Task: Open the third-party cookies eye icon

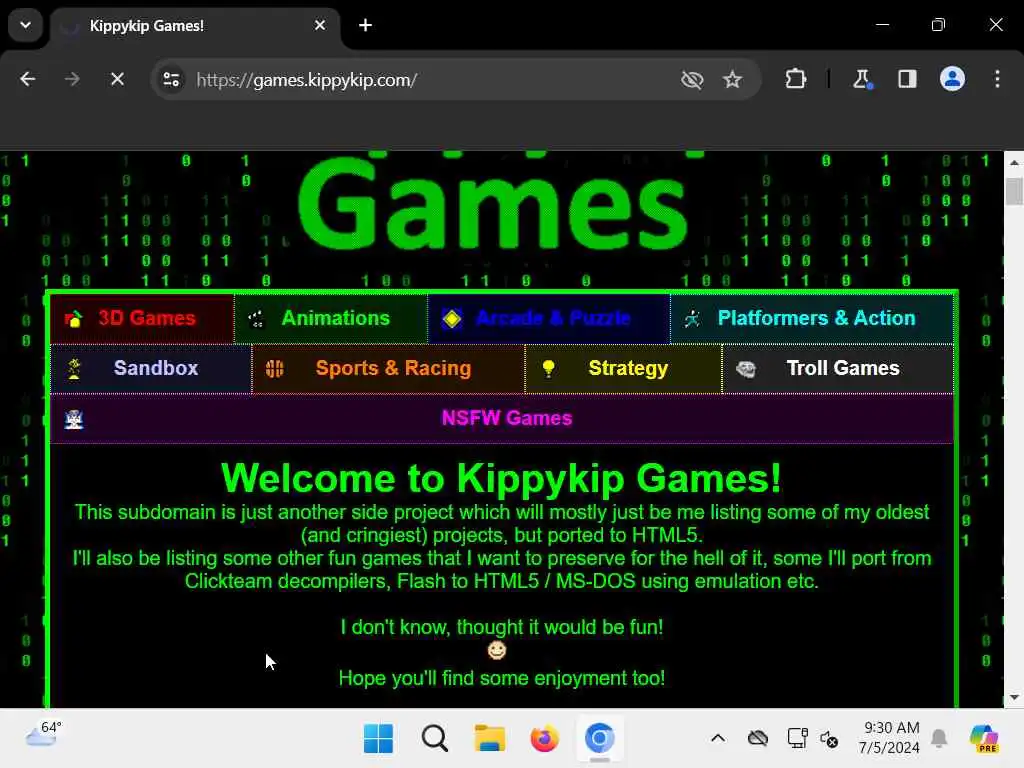Action: tap(692, 80)
